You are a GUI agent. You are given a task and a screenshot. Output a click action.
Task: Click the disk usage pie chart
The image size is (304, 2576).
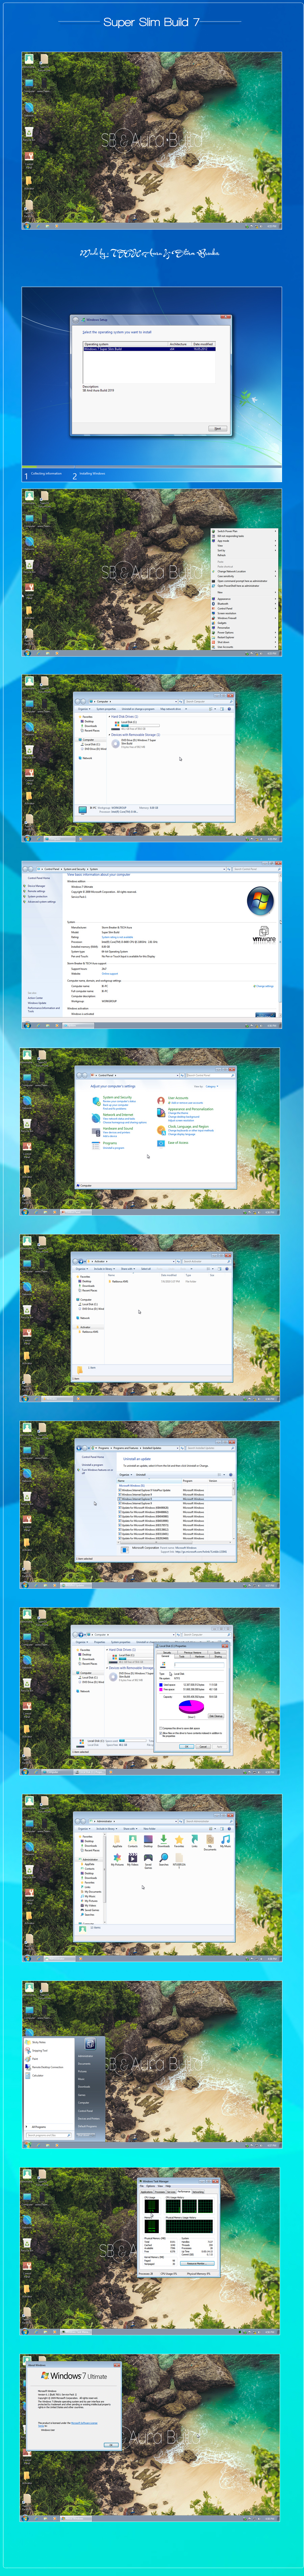[x=191, y=1707]
